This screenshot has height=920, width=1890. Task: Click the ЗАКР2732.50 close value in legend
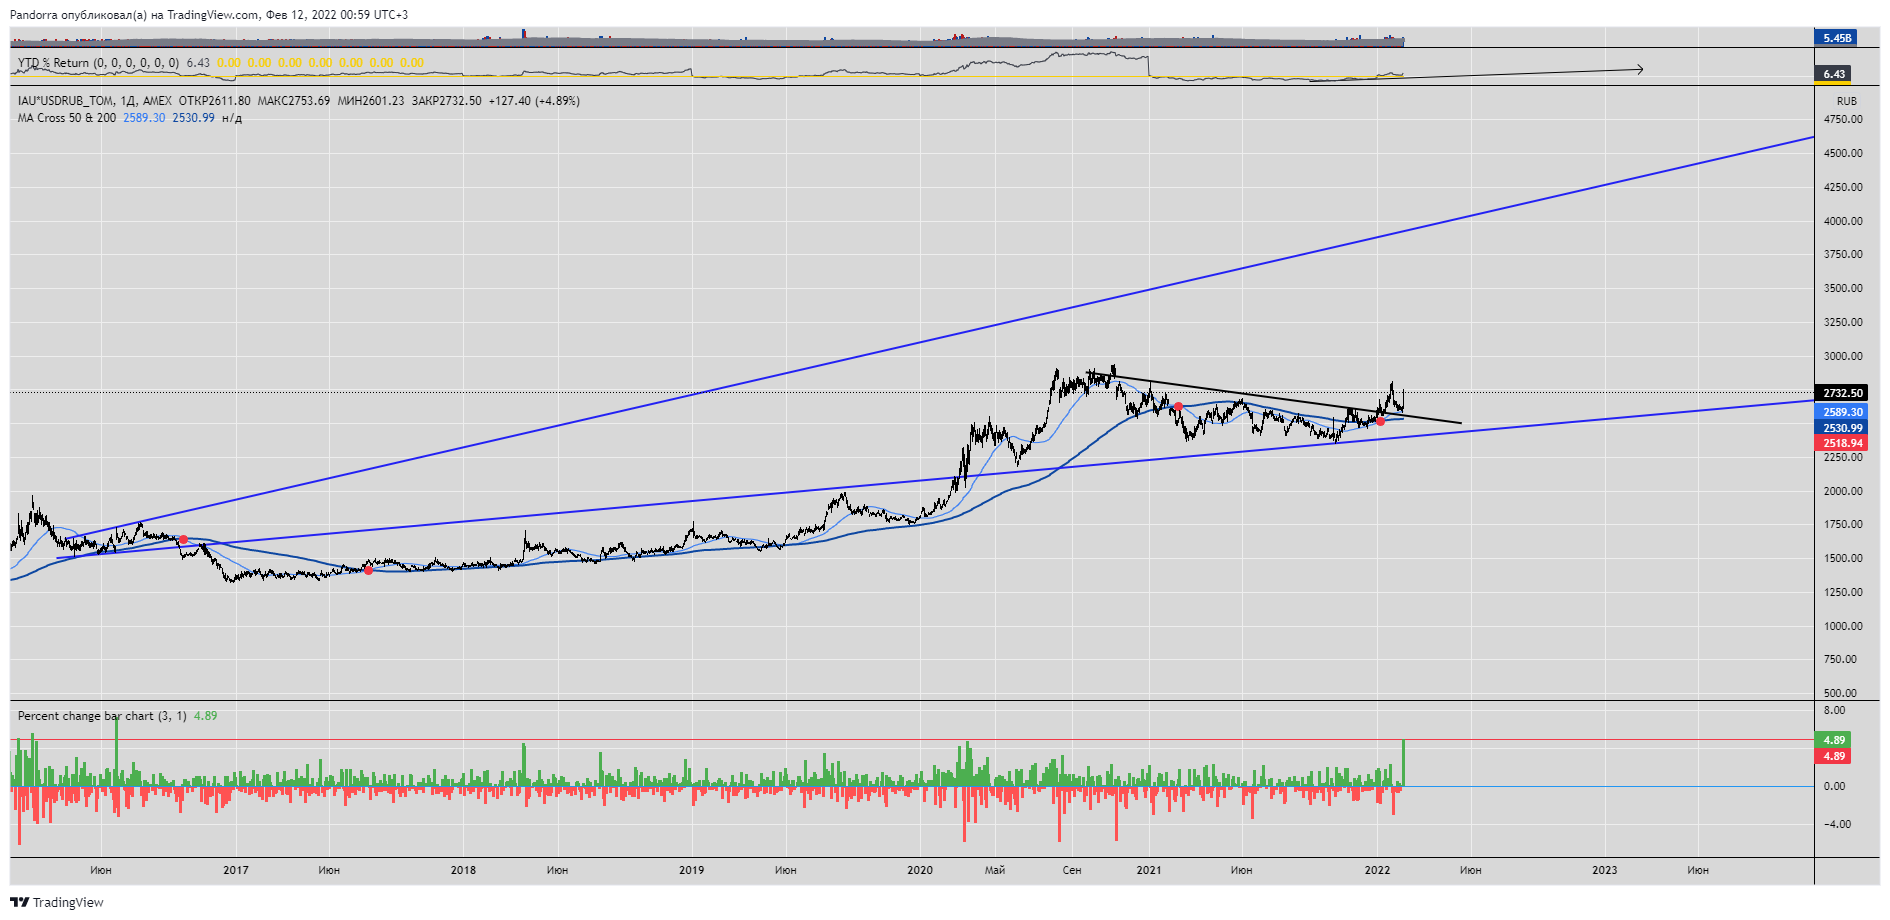coord(446,101)
